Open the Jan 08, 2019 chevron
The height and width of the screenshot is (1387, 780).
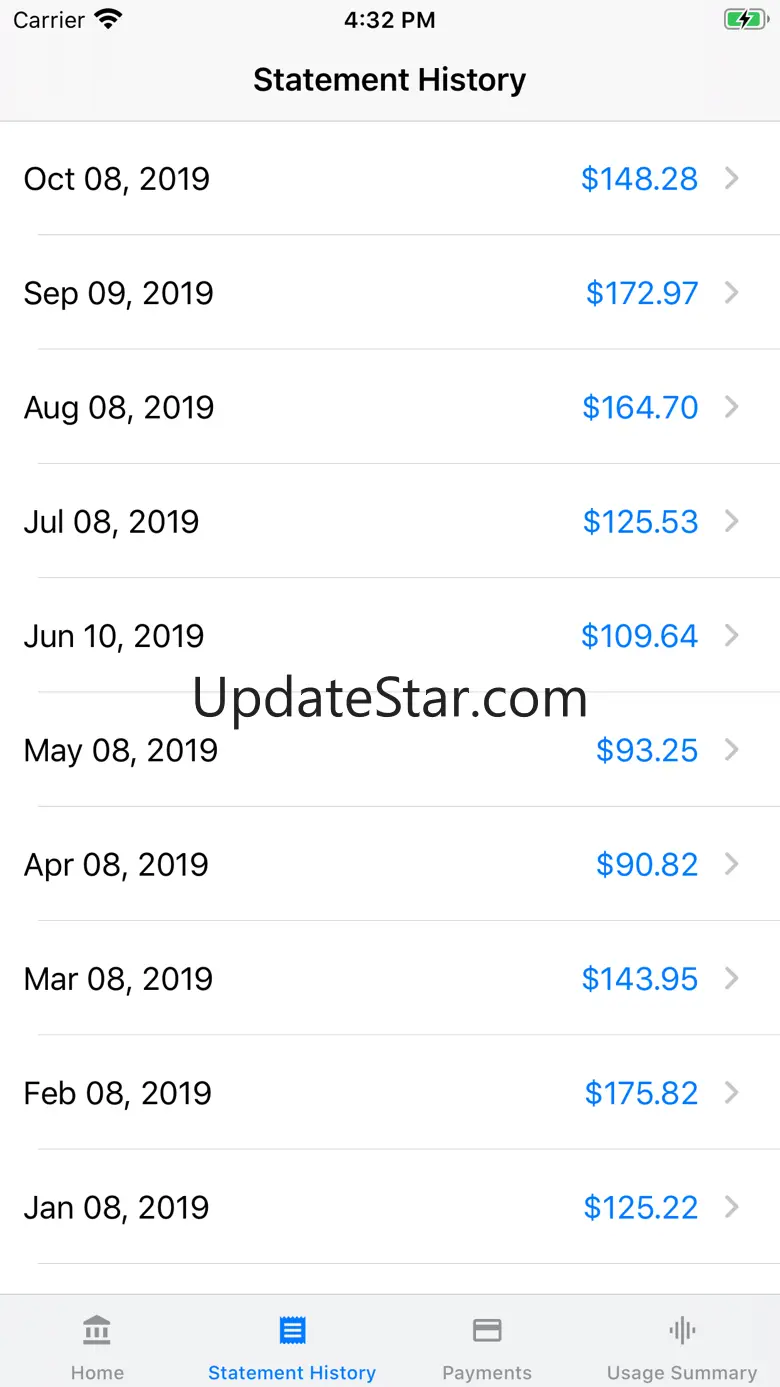point(732,1207)
